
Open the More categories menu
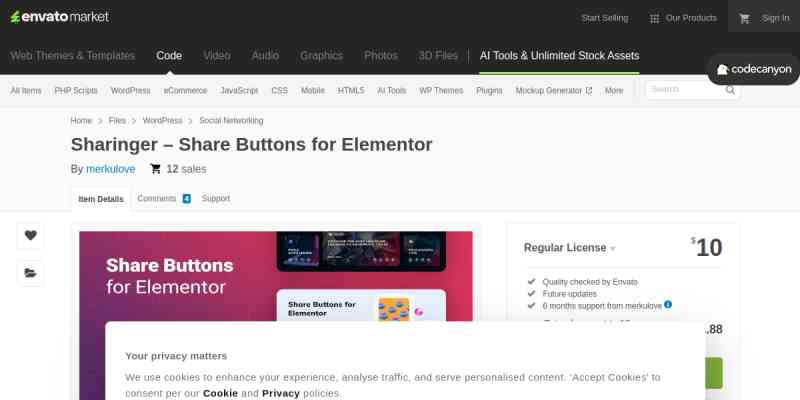point(614,90)
